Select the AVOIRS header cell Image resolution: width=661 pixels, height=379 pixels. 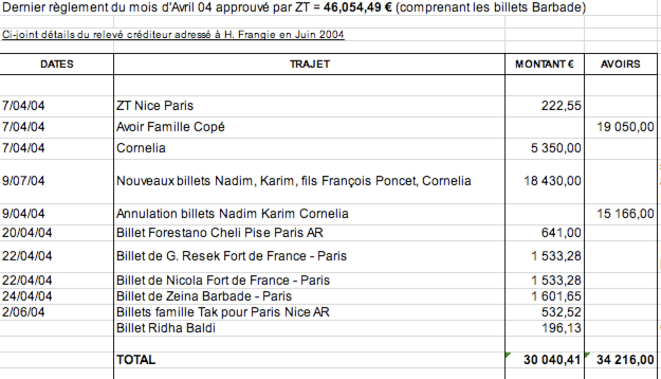pyautogui.click(x=621, y=64)
